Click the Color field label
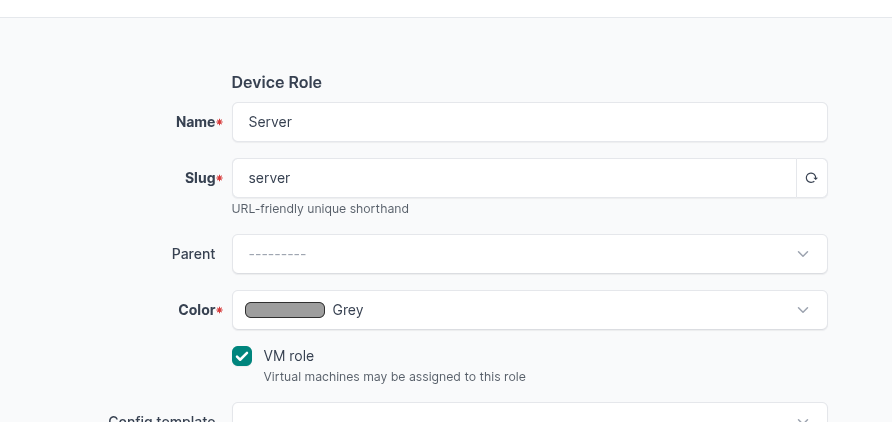This screenshot has height=422, width=892. 196,310
